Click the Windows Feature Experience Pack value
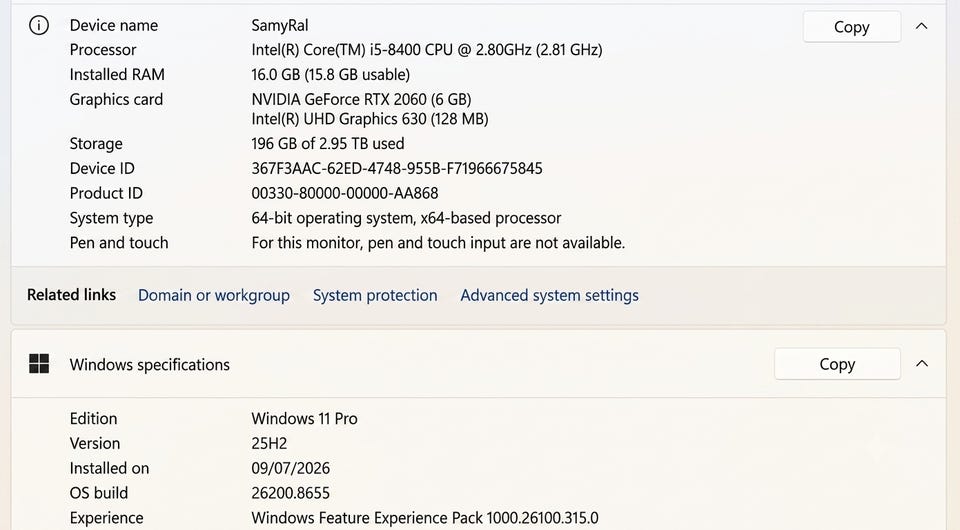The image size is (960, 530). pyautogui.click(x=425, y=518)
